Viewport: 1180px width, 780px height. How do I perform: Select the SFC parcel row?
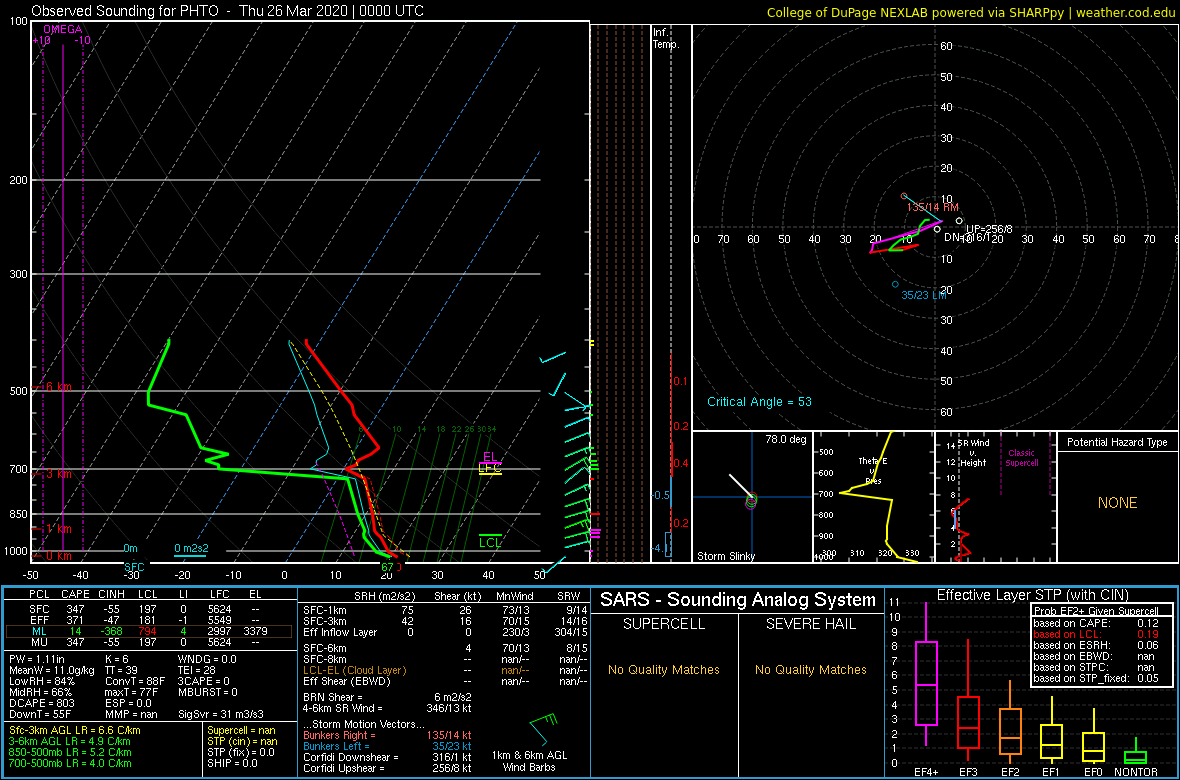150,608
